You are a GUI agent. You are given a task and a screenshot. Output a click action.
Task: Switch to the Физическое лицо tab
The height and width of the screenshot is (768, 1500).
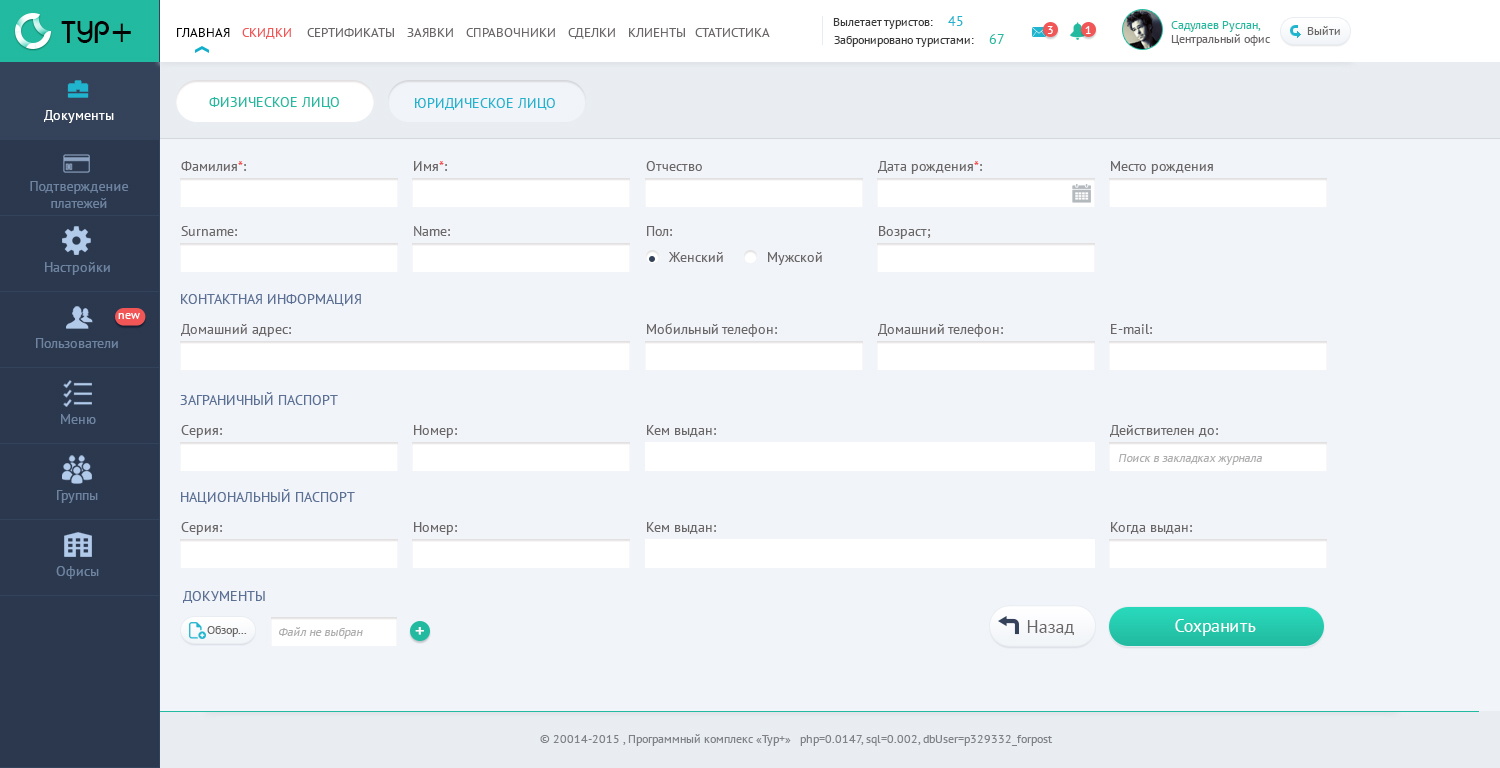point(275,102)
